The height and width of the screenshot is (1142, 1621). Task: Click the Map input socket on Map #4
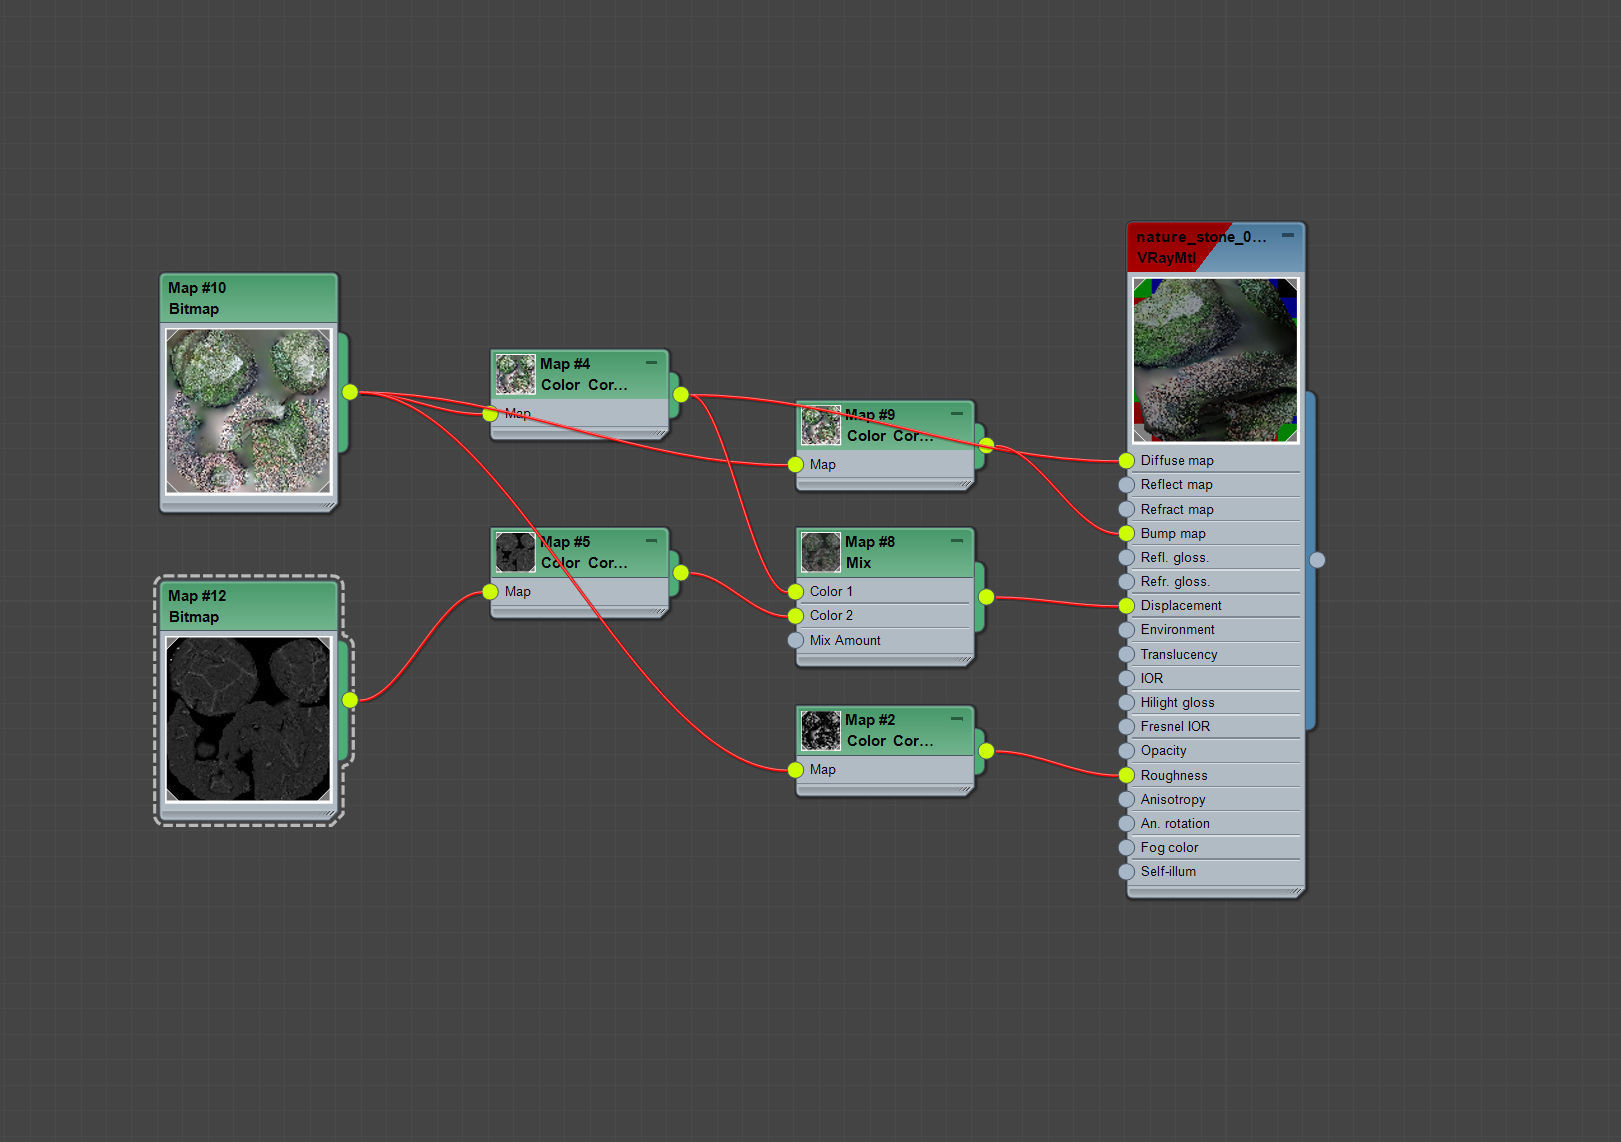coord(490,413)
